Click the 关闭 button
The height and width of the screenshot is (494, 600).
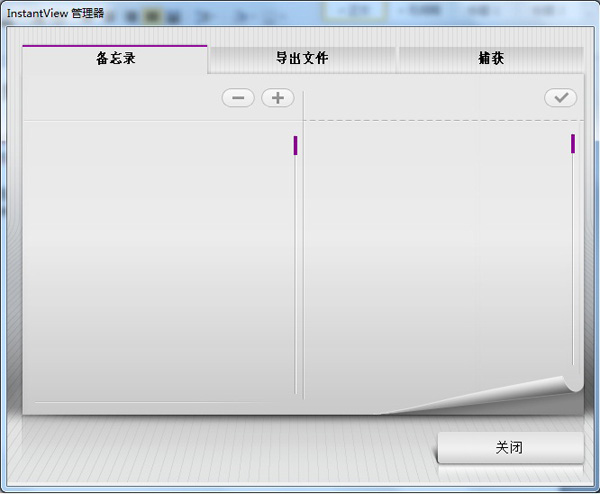[x=510, y=447]
